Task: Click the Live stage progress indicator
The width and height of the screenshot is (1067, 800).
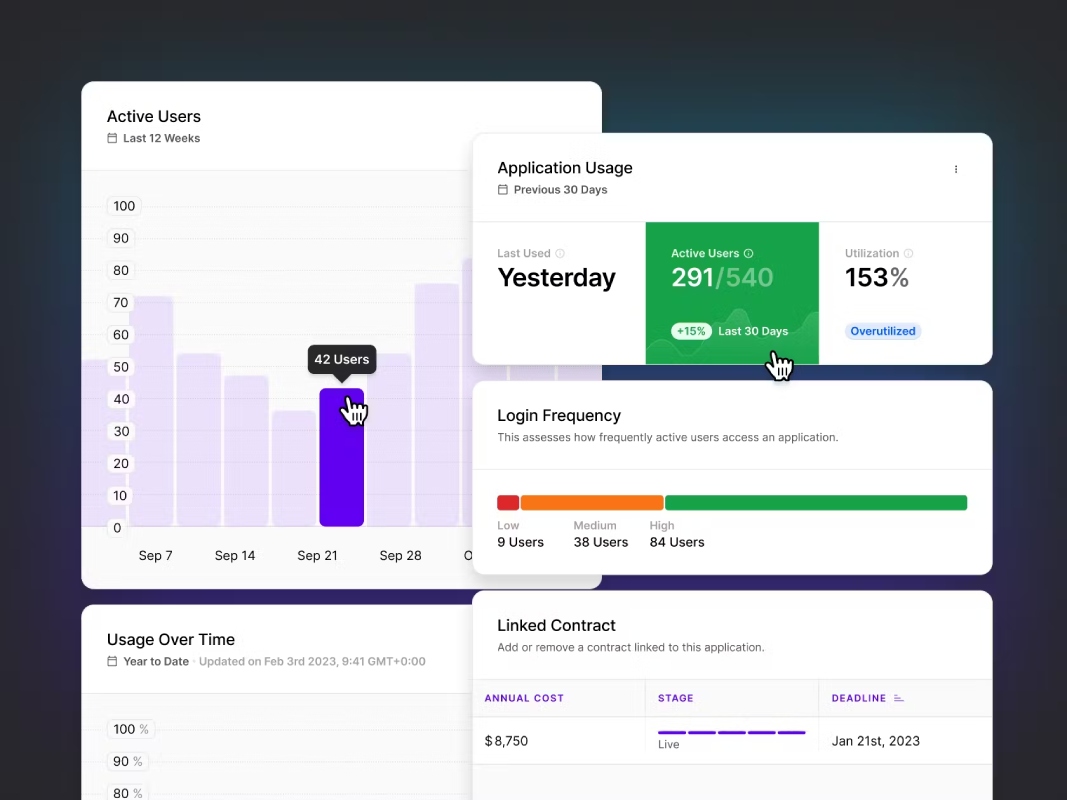Action: click(x=732, y=733)
